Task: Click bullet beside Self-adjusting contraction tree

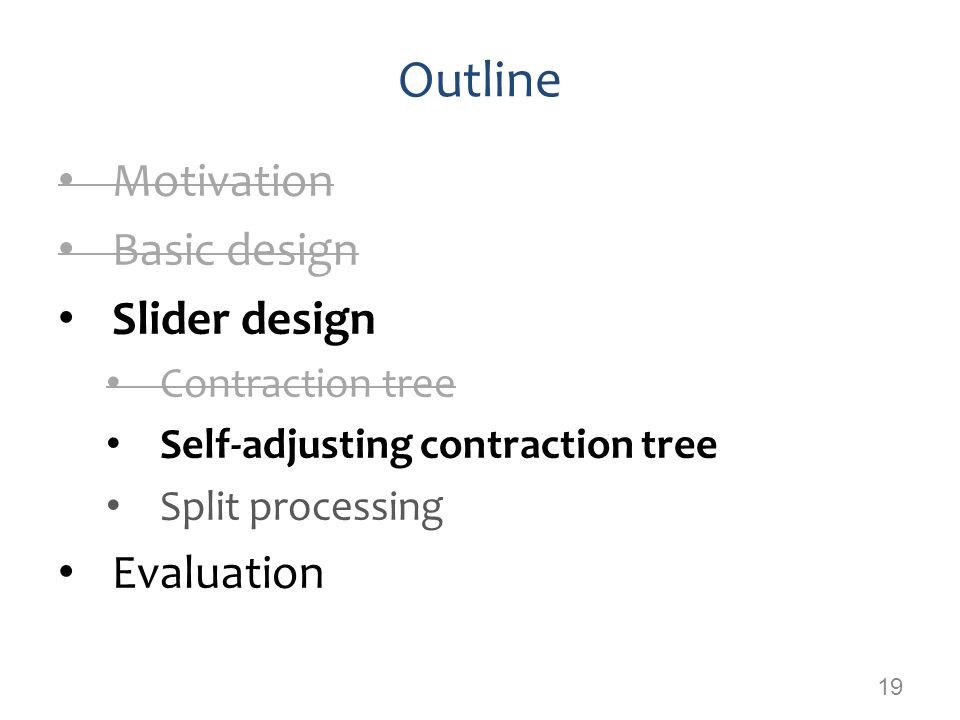Action: (113, 443)
